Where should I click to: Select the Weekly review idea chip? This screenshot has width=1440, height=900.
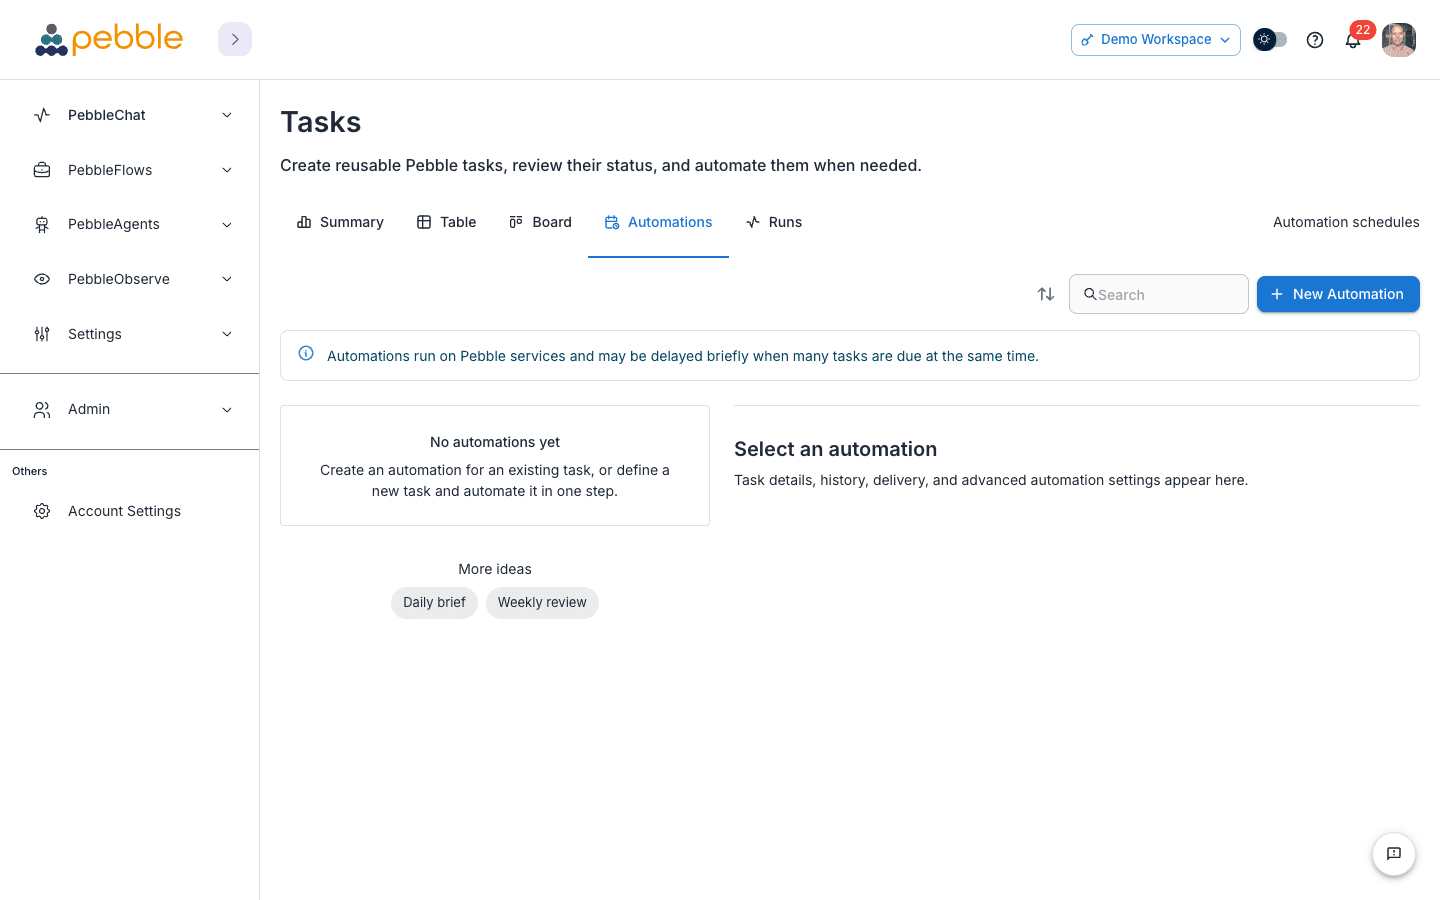pyautogui.click(x=542, y=603)
